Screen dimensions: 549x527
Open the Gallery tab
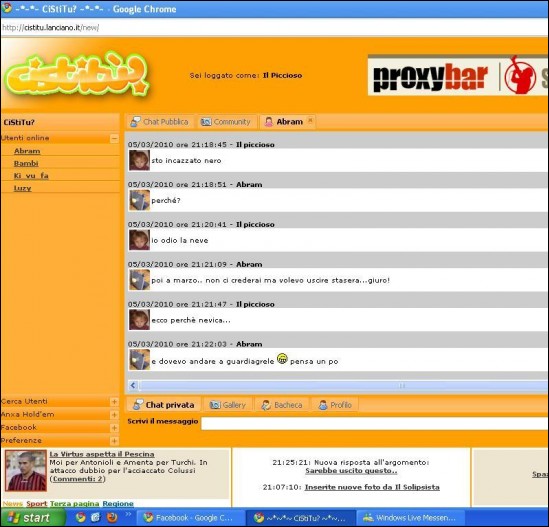point(228,405)
